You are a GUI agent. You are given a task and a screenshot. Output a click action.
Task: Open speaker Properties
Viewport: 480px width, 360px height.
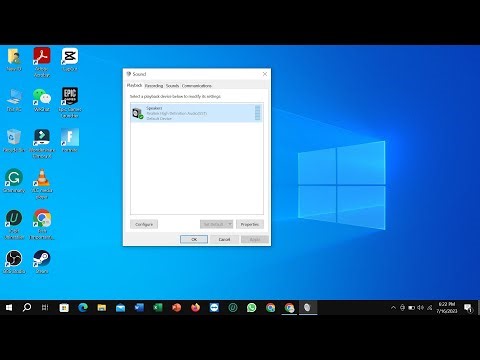[250, 224]
